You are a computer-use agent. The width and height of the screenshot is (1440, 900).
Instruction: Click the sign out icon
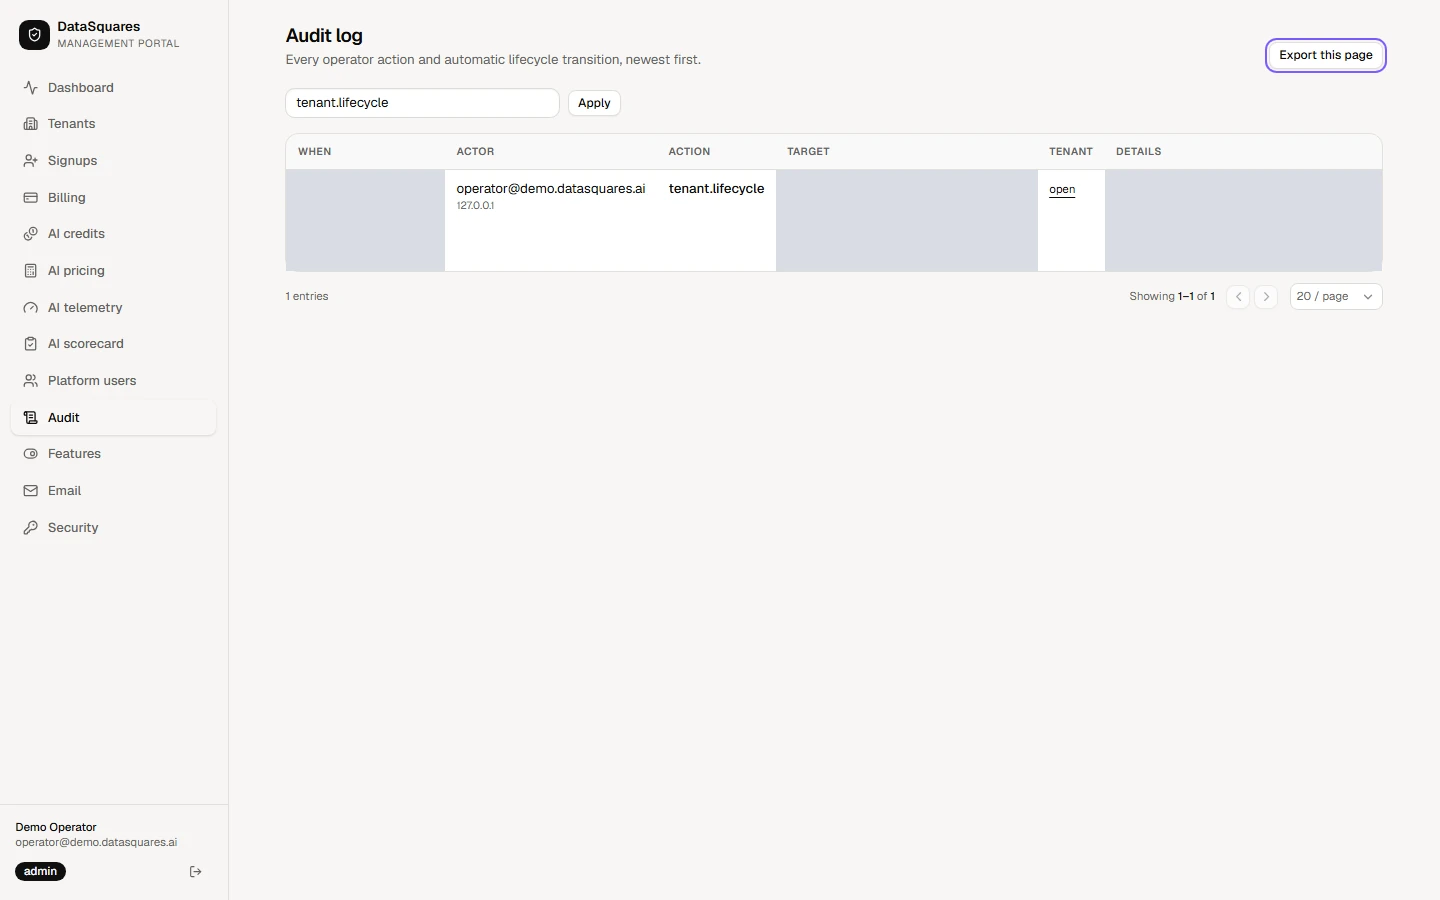point(196,872)
